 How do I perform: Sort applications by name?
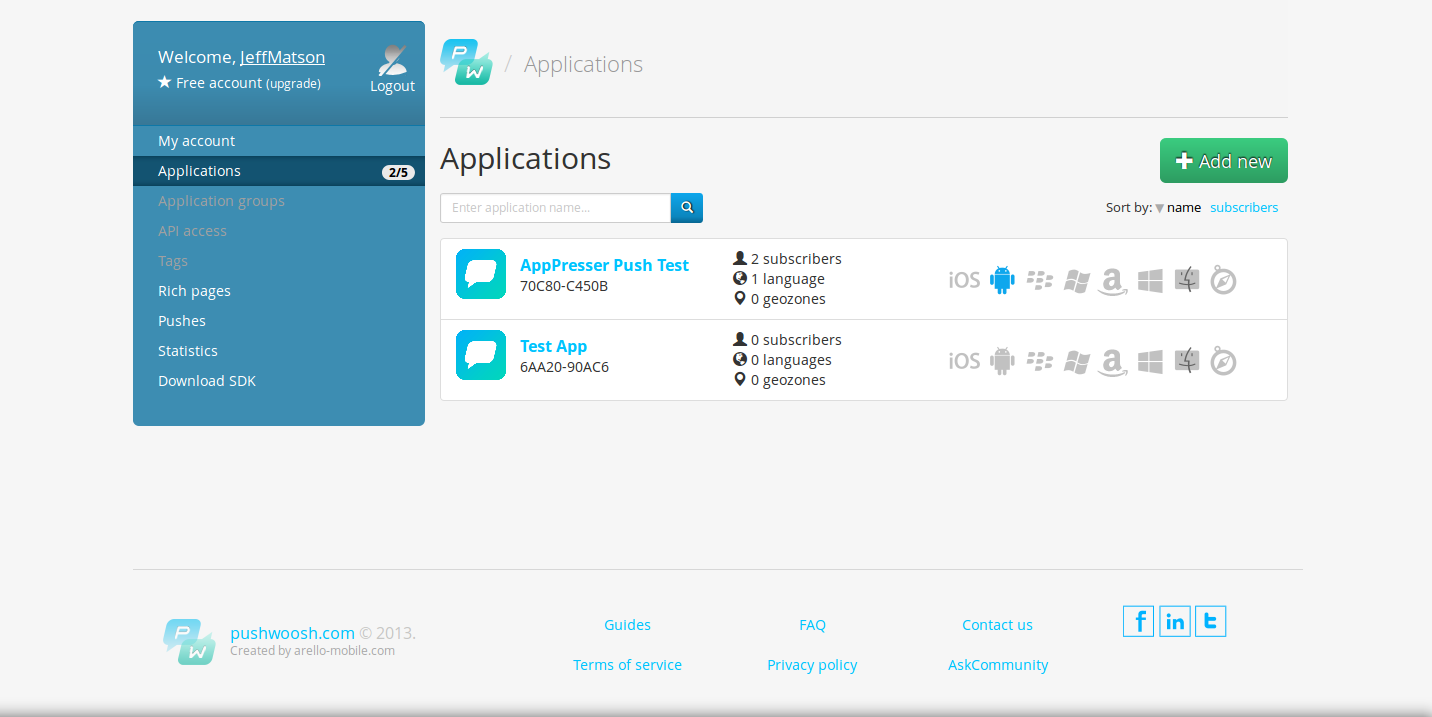pos(1184,208)
